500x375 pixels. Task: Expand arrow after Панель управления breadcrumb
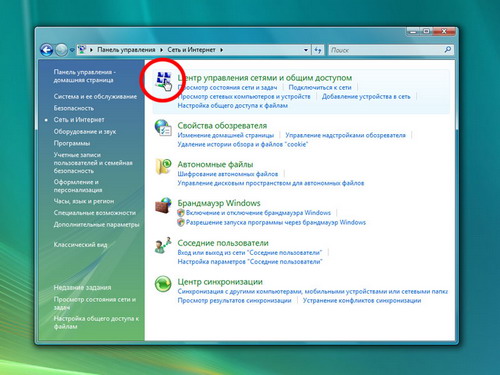(161, 50)
